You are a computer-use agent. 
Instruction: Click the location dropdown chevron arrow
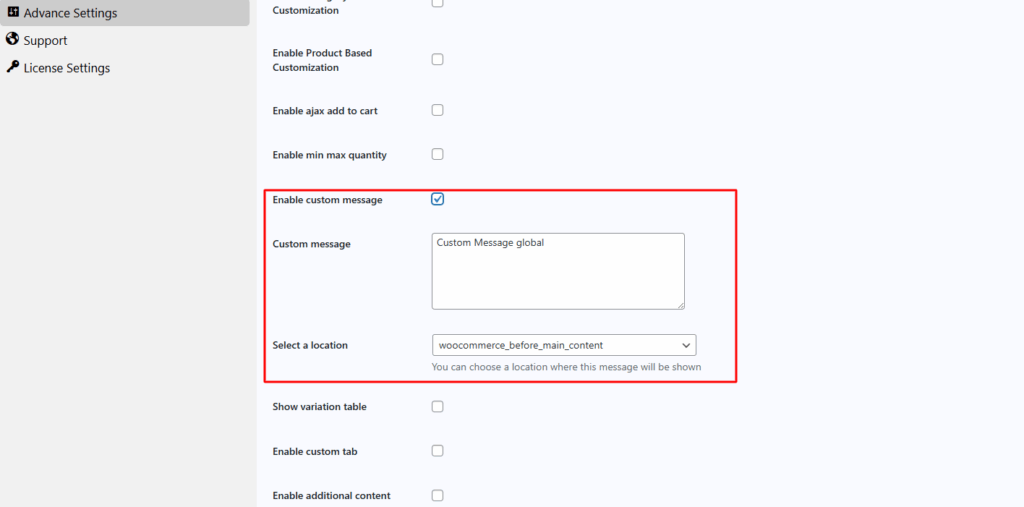coord(686,345)
